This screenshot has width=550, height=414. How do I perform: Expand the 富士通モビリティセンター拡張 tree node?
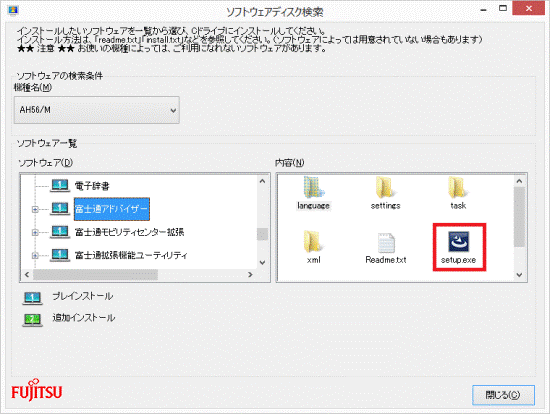coord(35,232)
